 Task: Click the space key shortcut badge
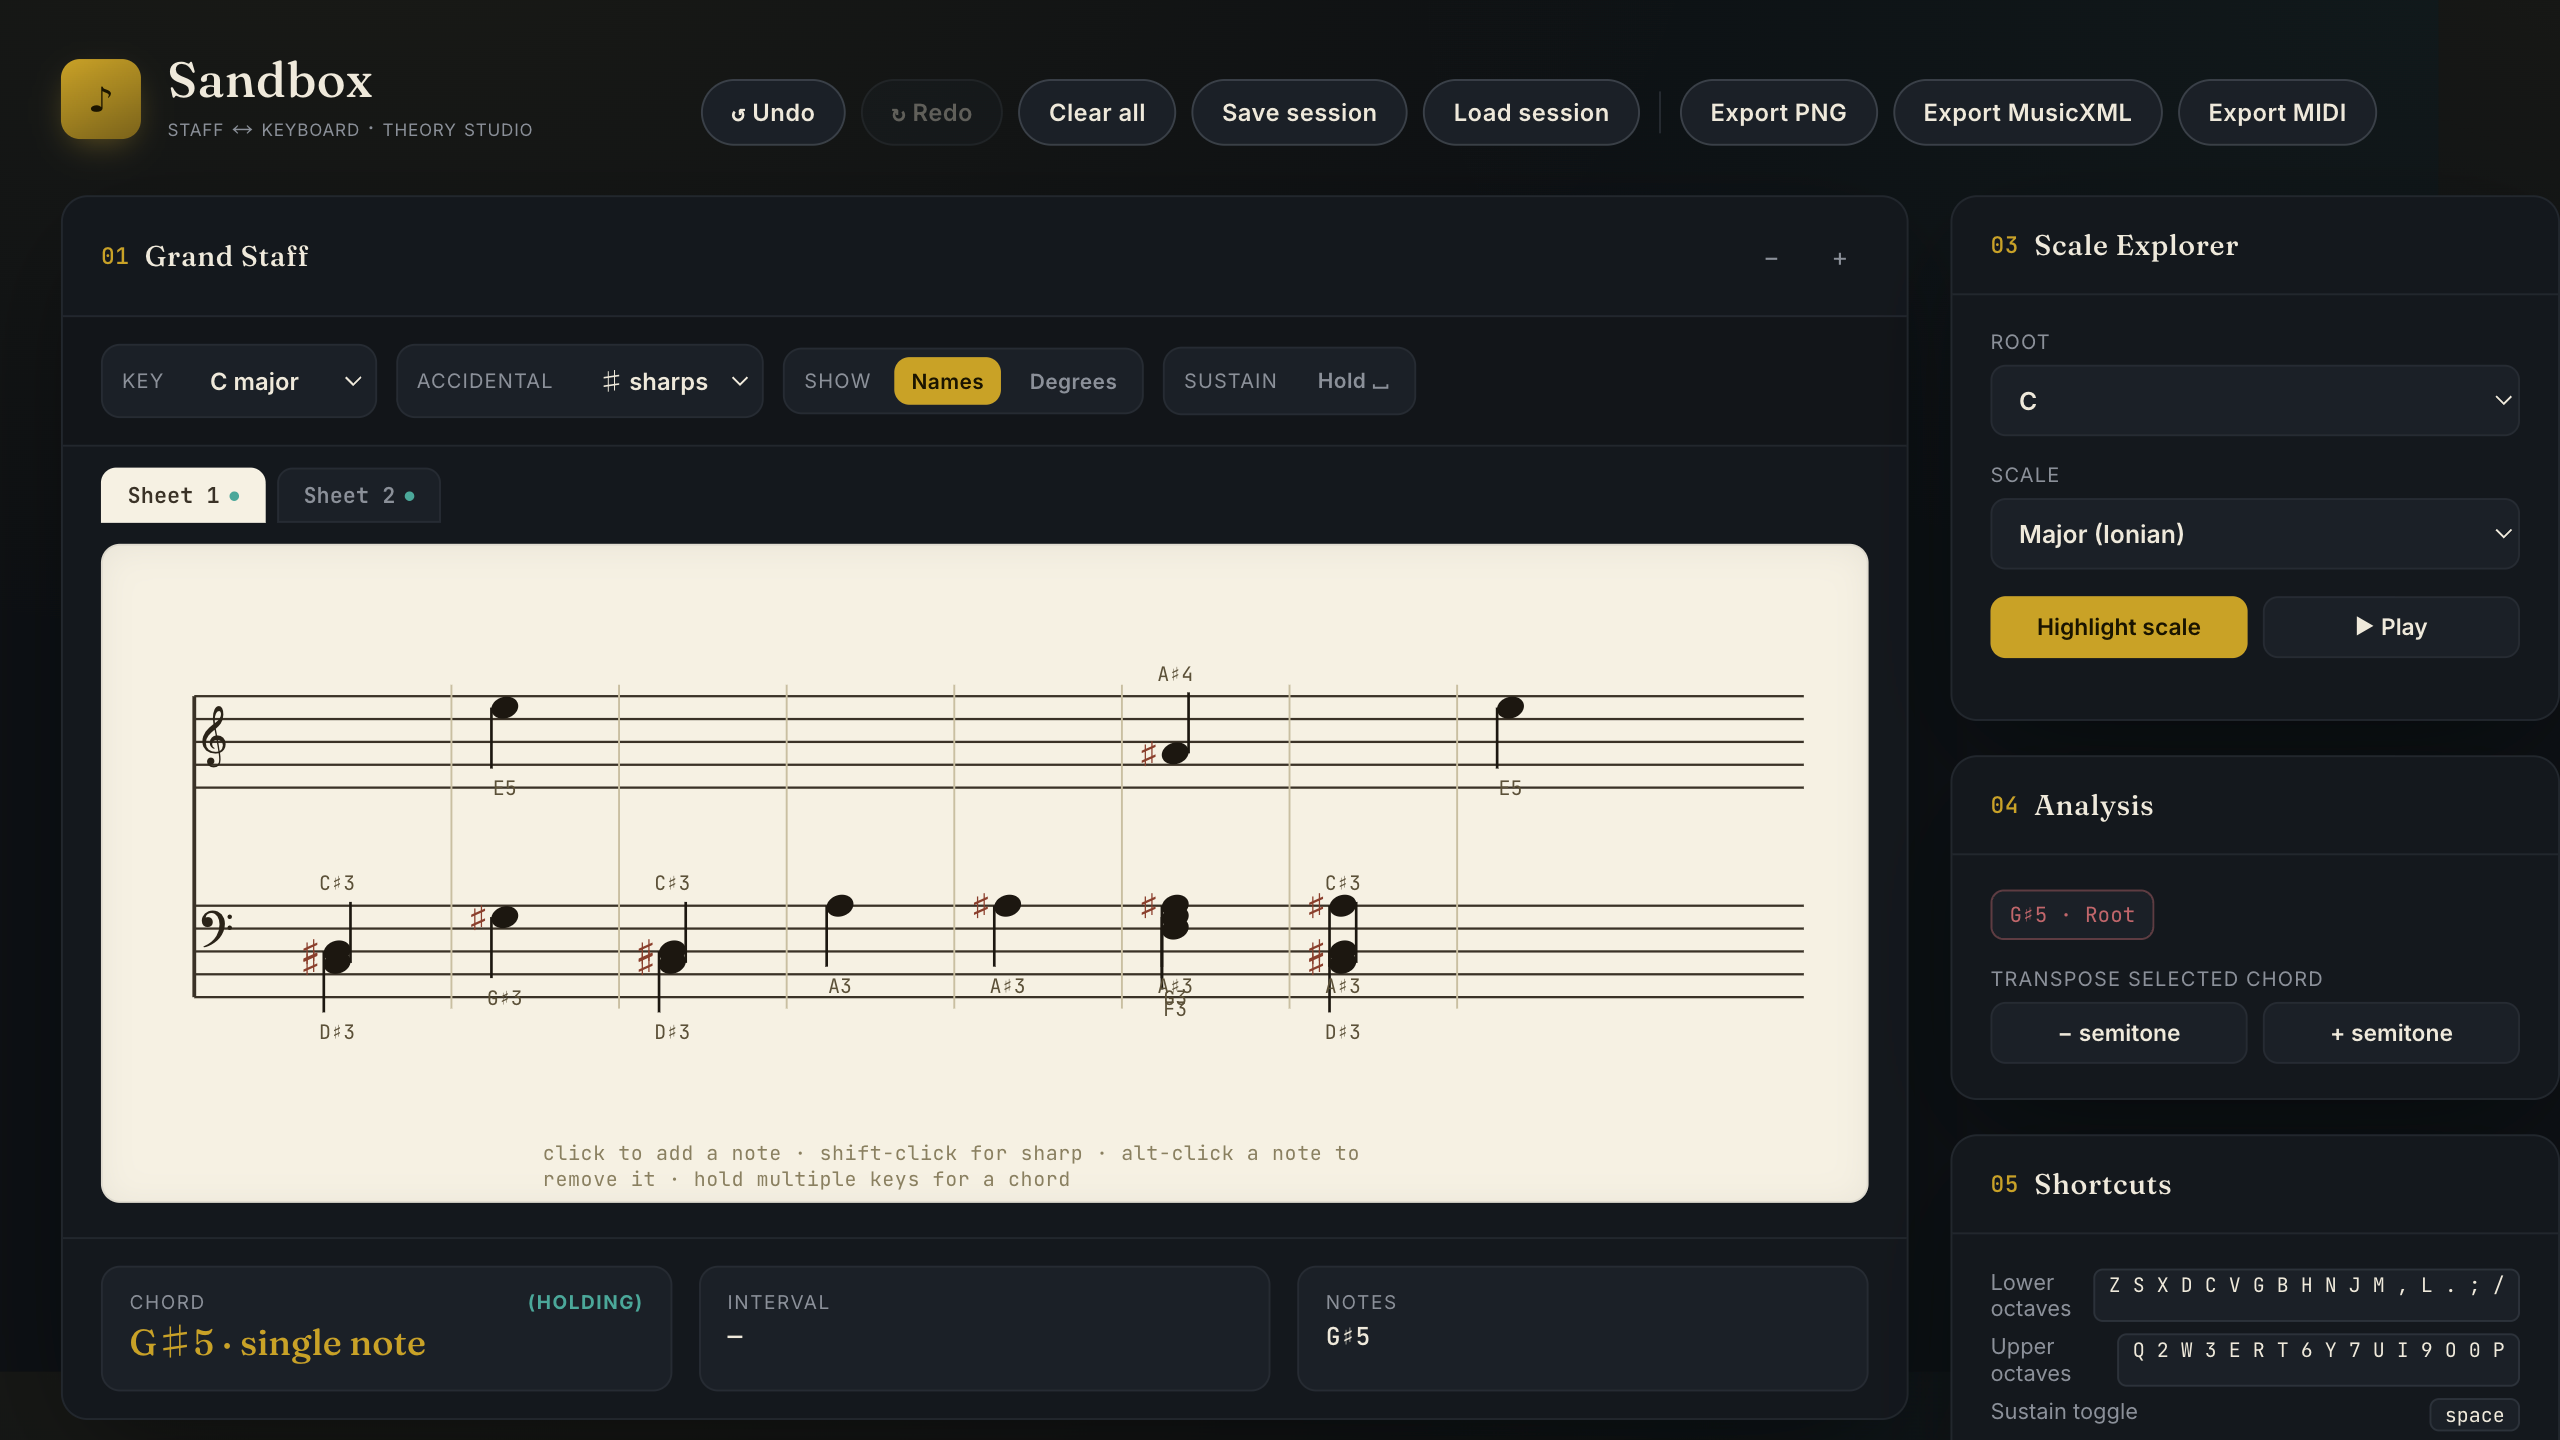coord(2474,1415)
